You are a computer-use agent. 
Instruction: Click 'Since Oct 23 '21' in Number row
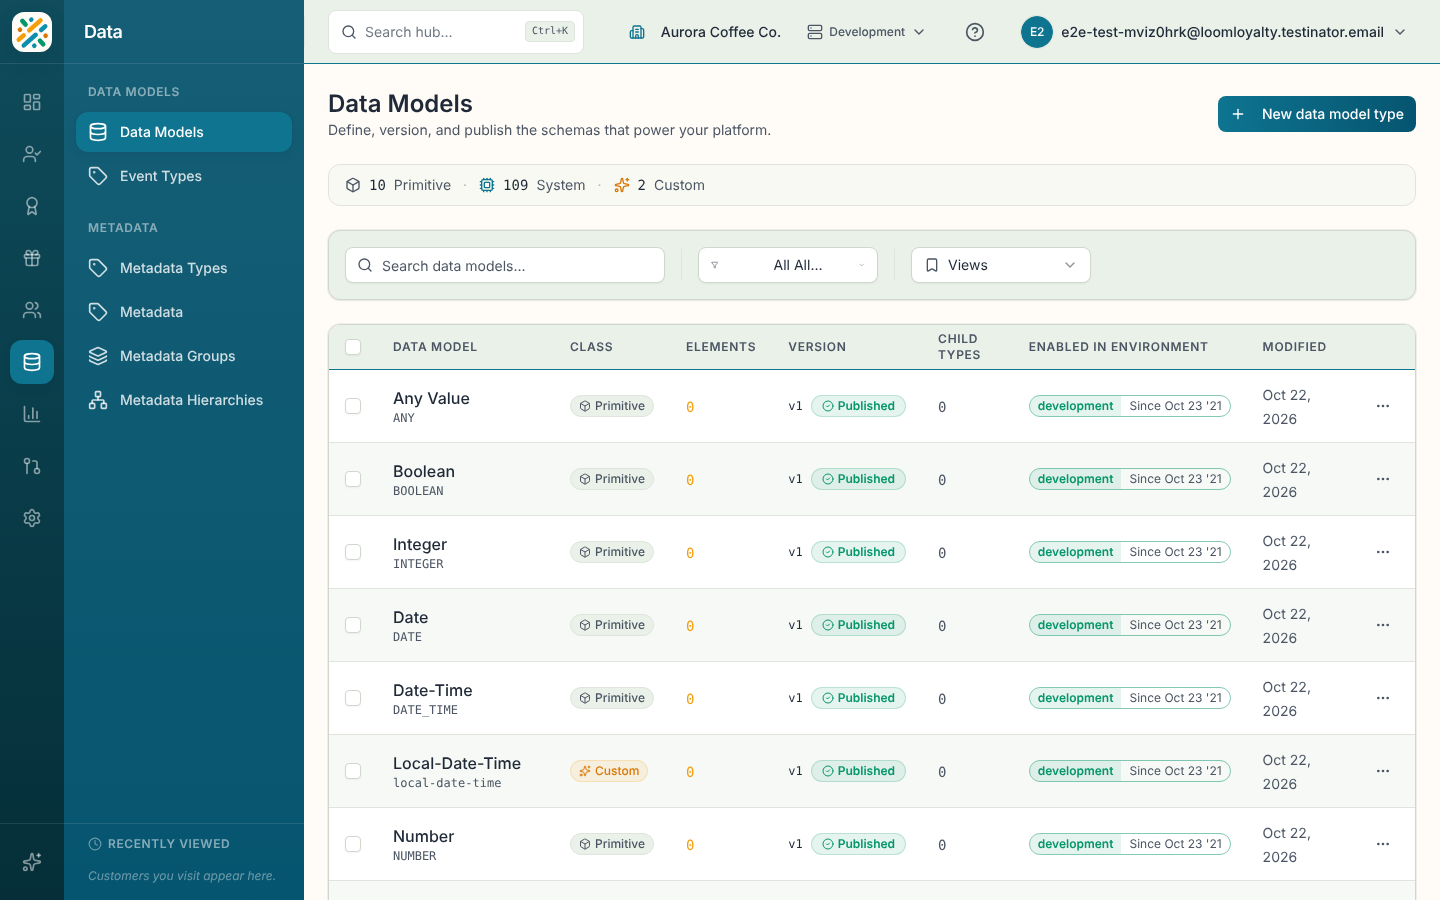pos(1176,844)
